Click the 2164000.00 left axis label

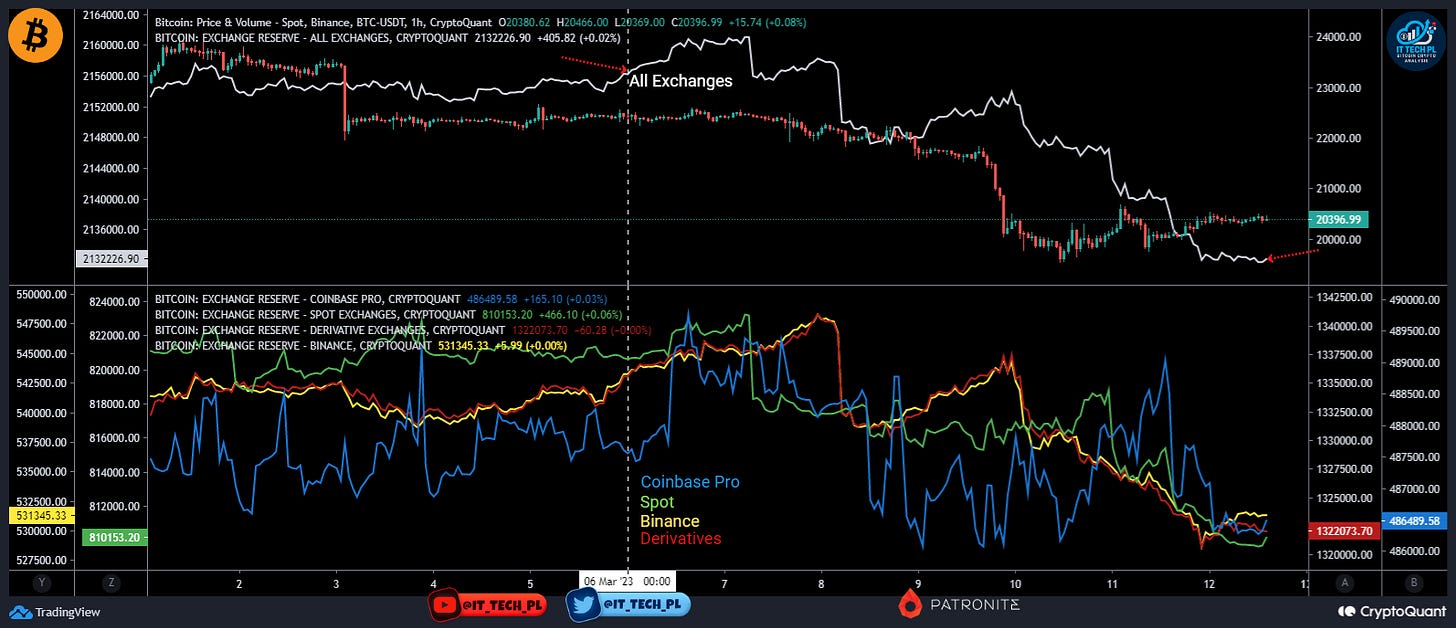(110, 16)
